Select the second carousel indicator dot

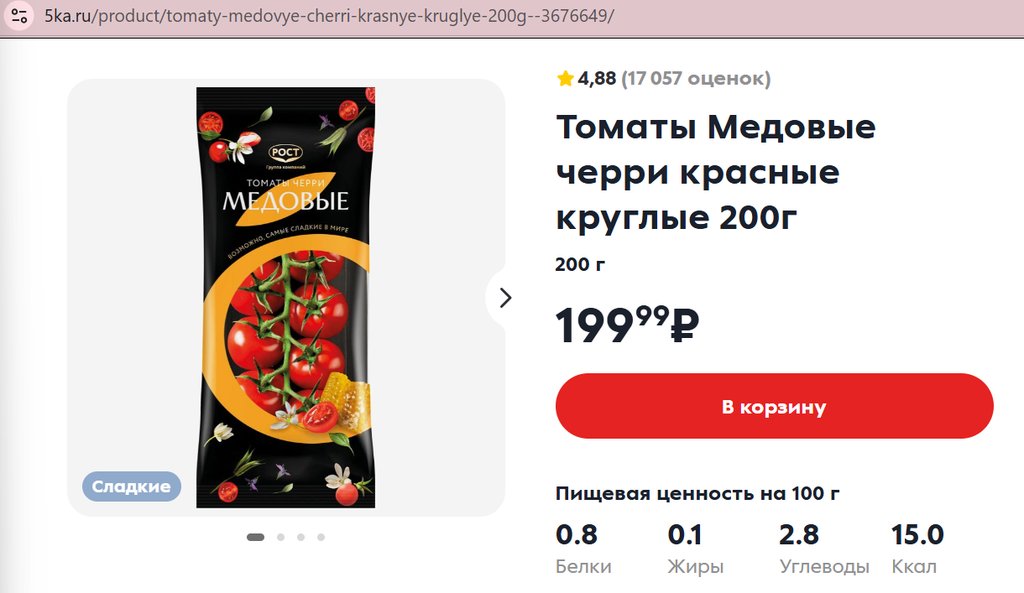pyautogui.click(x=281, y=537)
